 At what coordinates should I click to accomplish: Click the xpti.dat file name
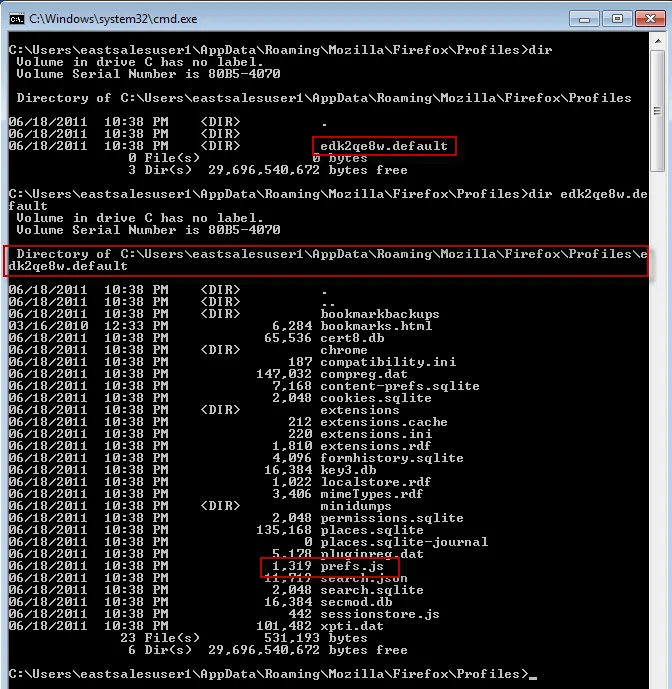pos(352,626)
